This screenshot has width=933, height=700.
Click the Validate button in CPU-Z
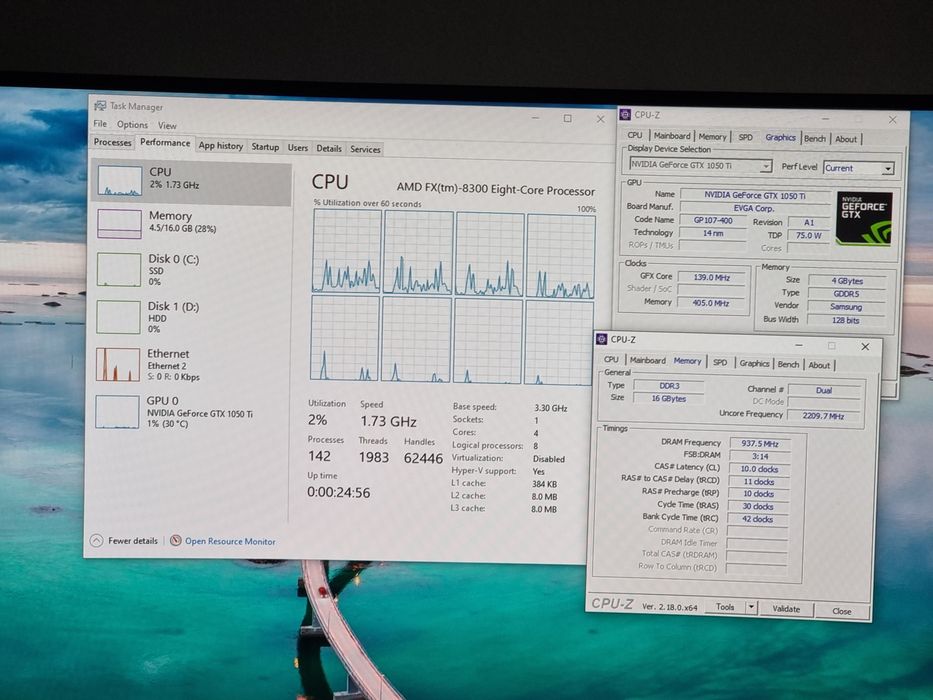click(x=786, y=608)
